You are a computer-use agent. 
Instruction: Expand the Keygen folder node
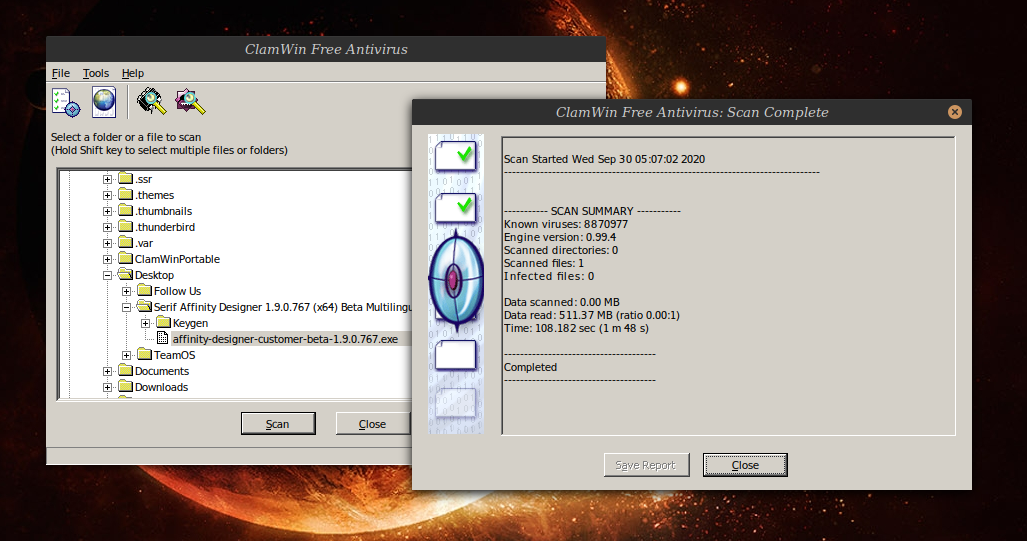click(x=145, y=323)
